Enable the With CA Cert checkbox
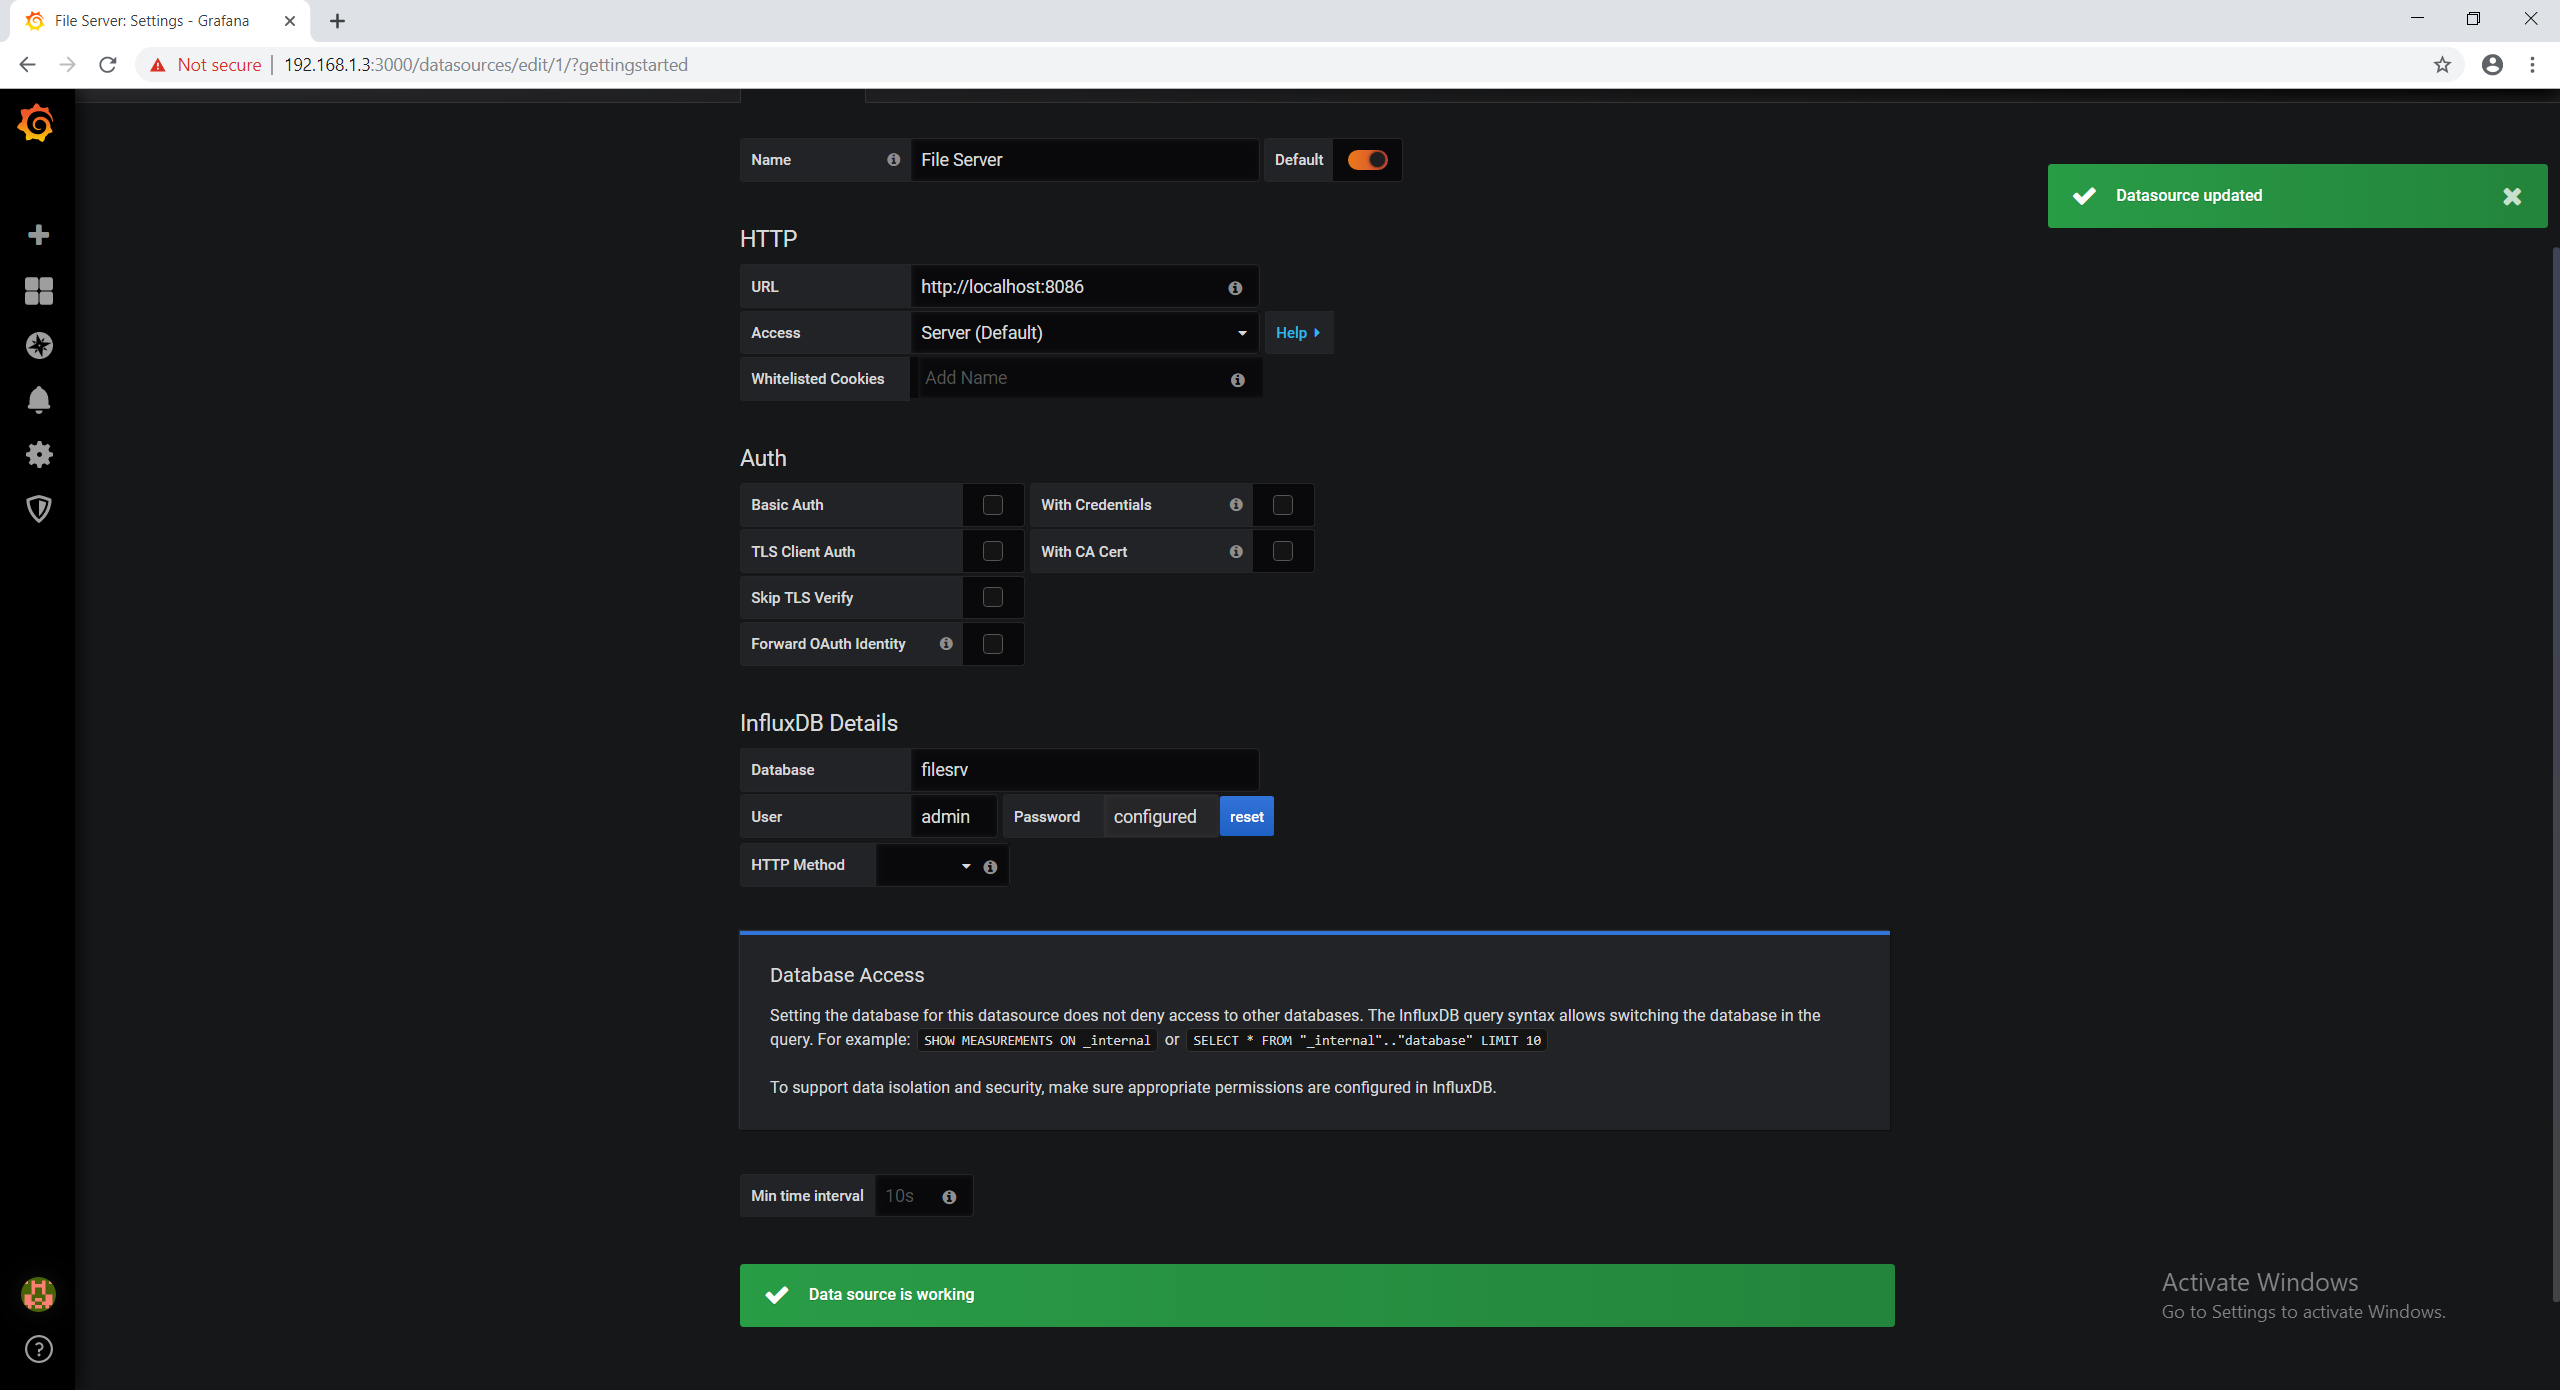Image resolution: width=2560 pixels, height=1390 pixels. [x=1283, y=552]
